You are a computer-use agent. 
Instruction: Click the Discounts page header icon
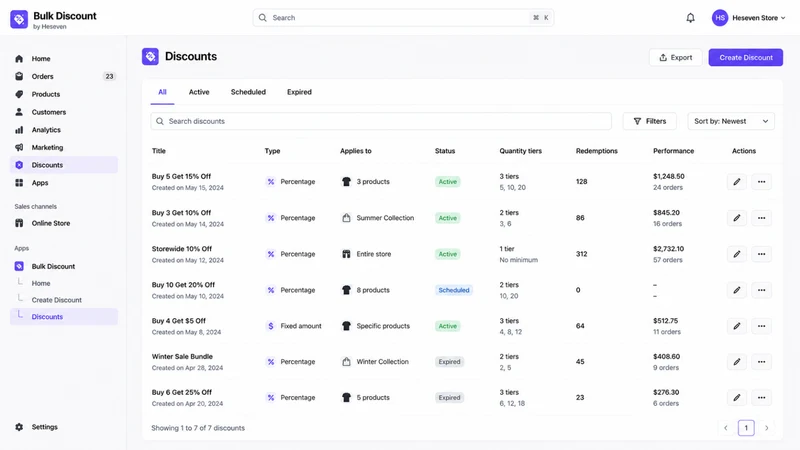(x=151, y=57)
